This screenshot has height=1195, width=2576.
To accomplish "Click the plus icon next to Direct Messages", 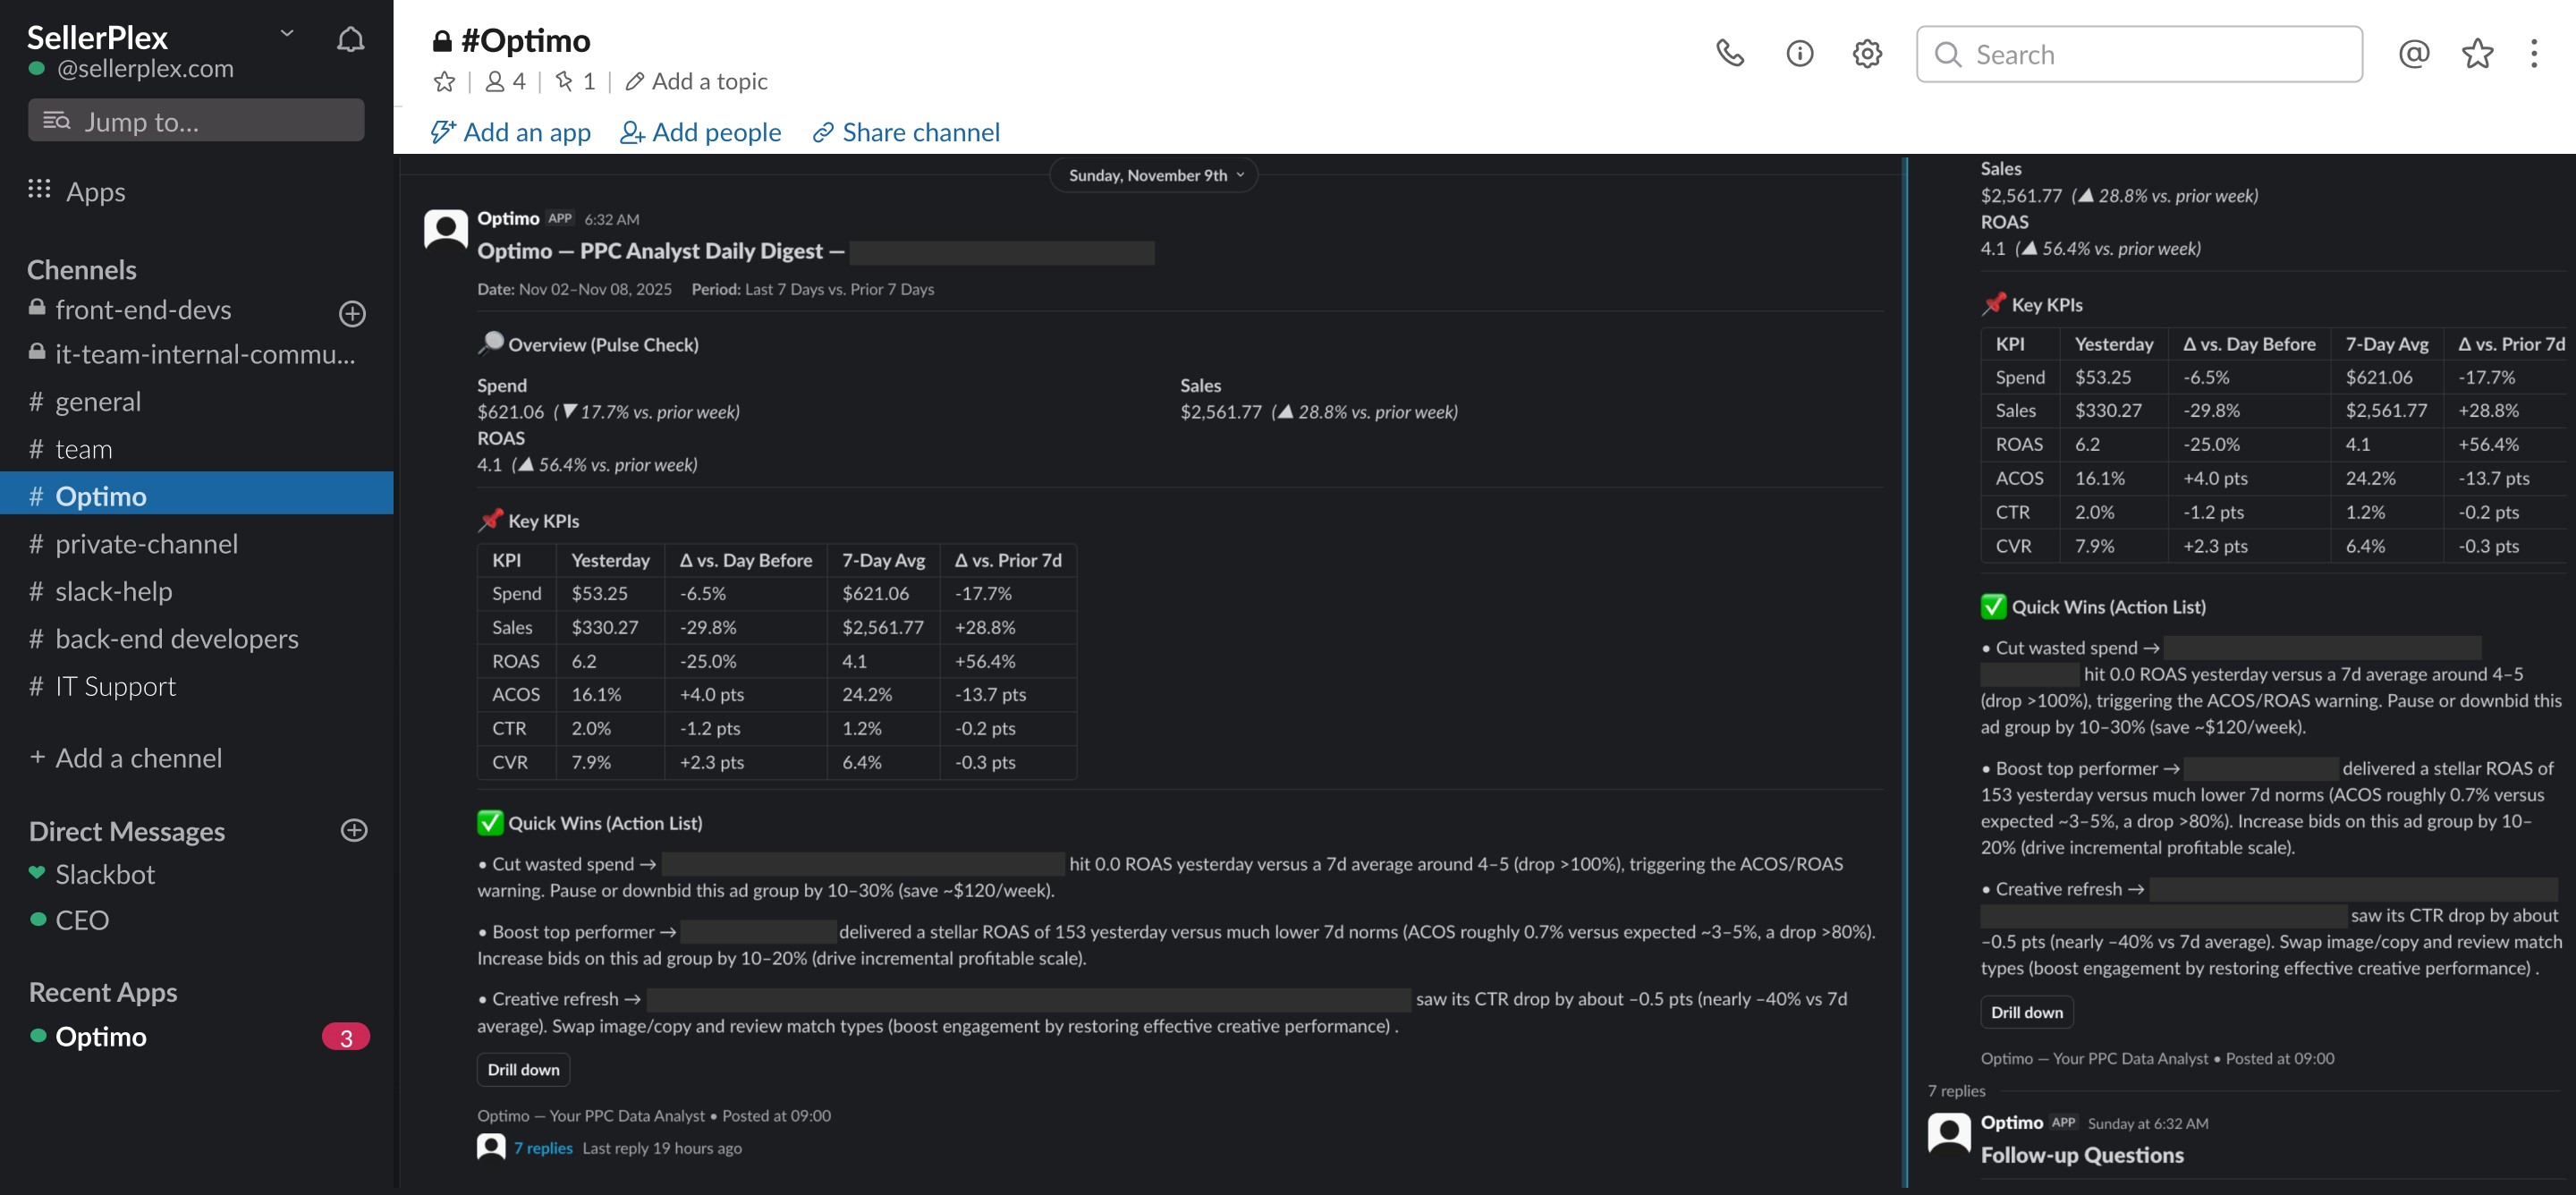I will pos(354,830).
